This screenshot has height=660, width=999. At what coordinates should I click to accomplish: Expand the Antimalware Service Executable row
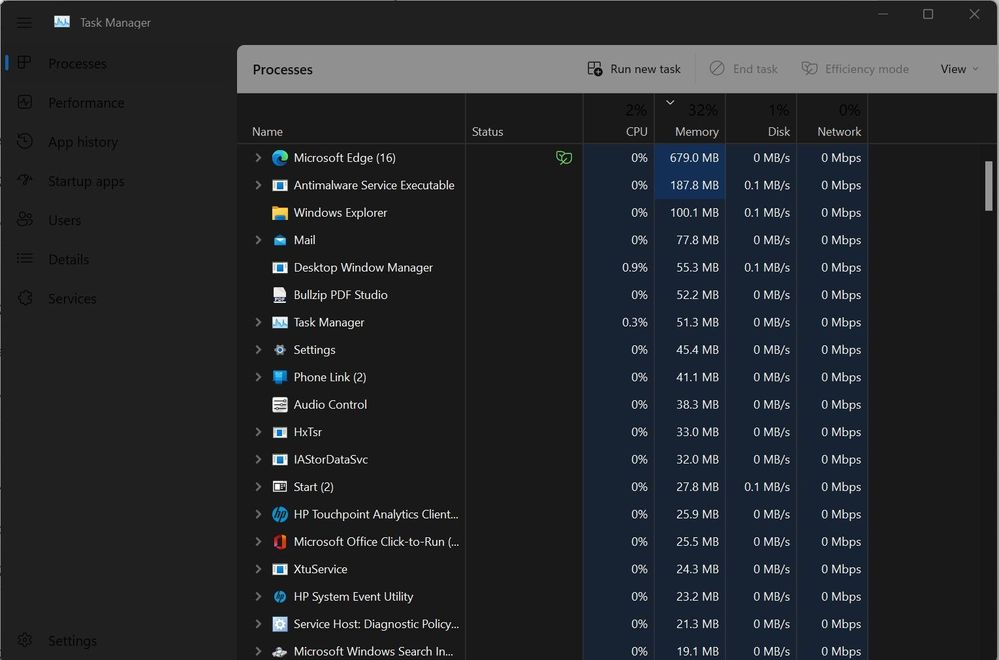tap(258, 185)
